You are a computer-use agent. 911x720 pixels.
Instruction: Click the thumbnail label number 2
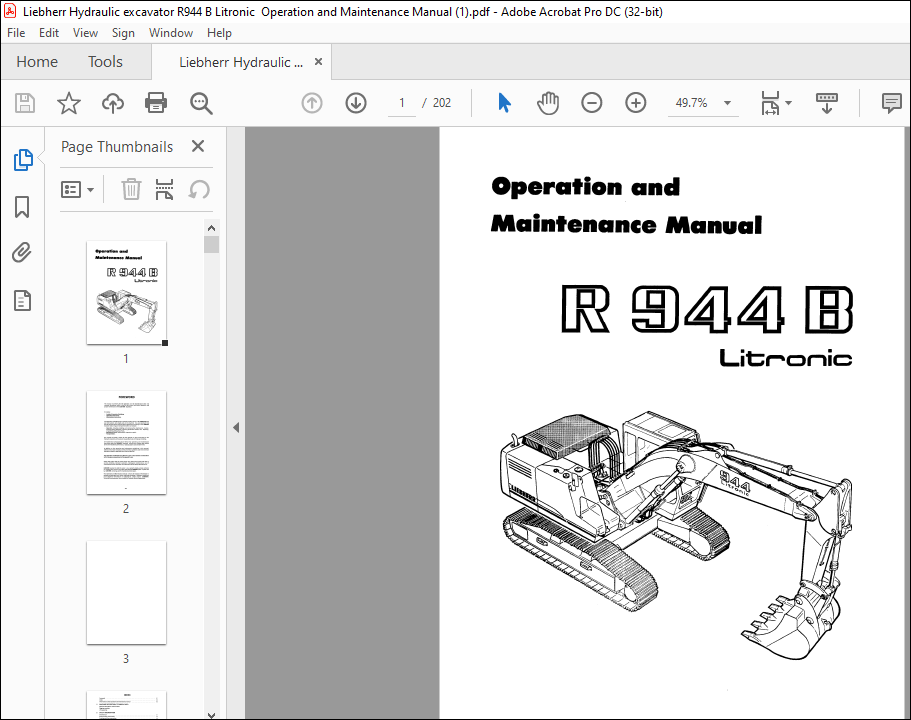125,508
